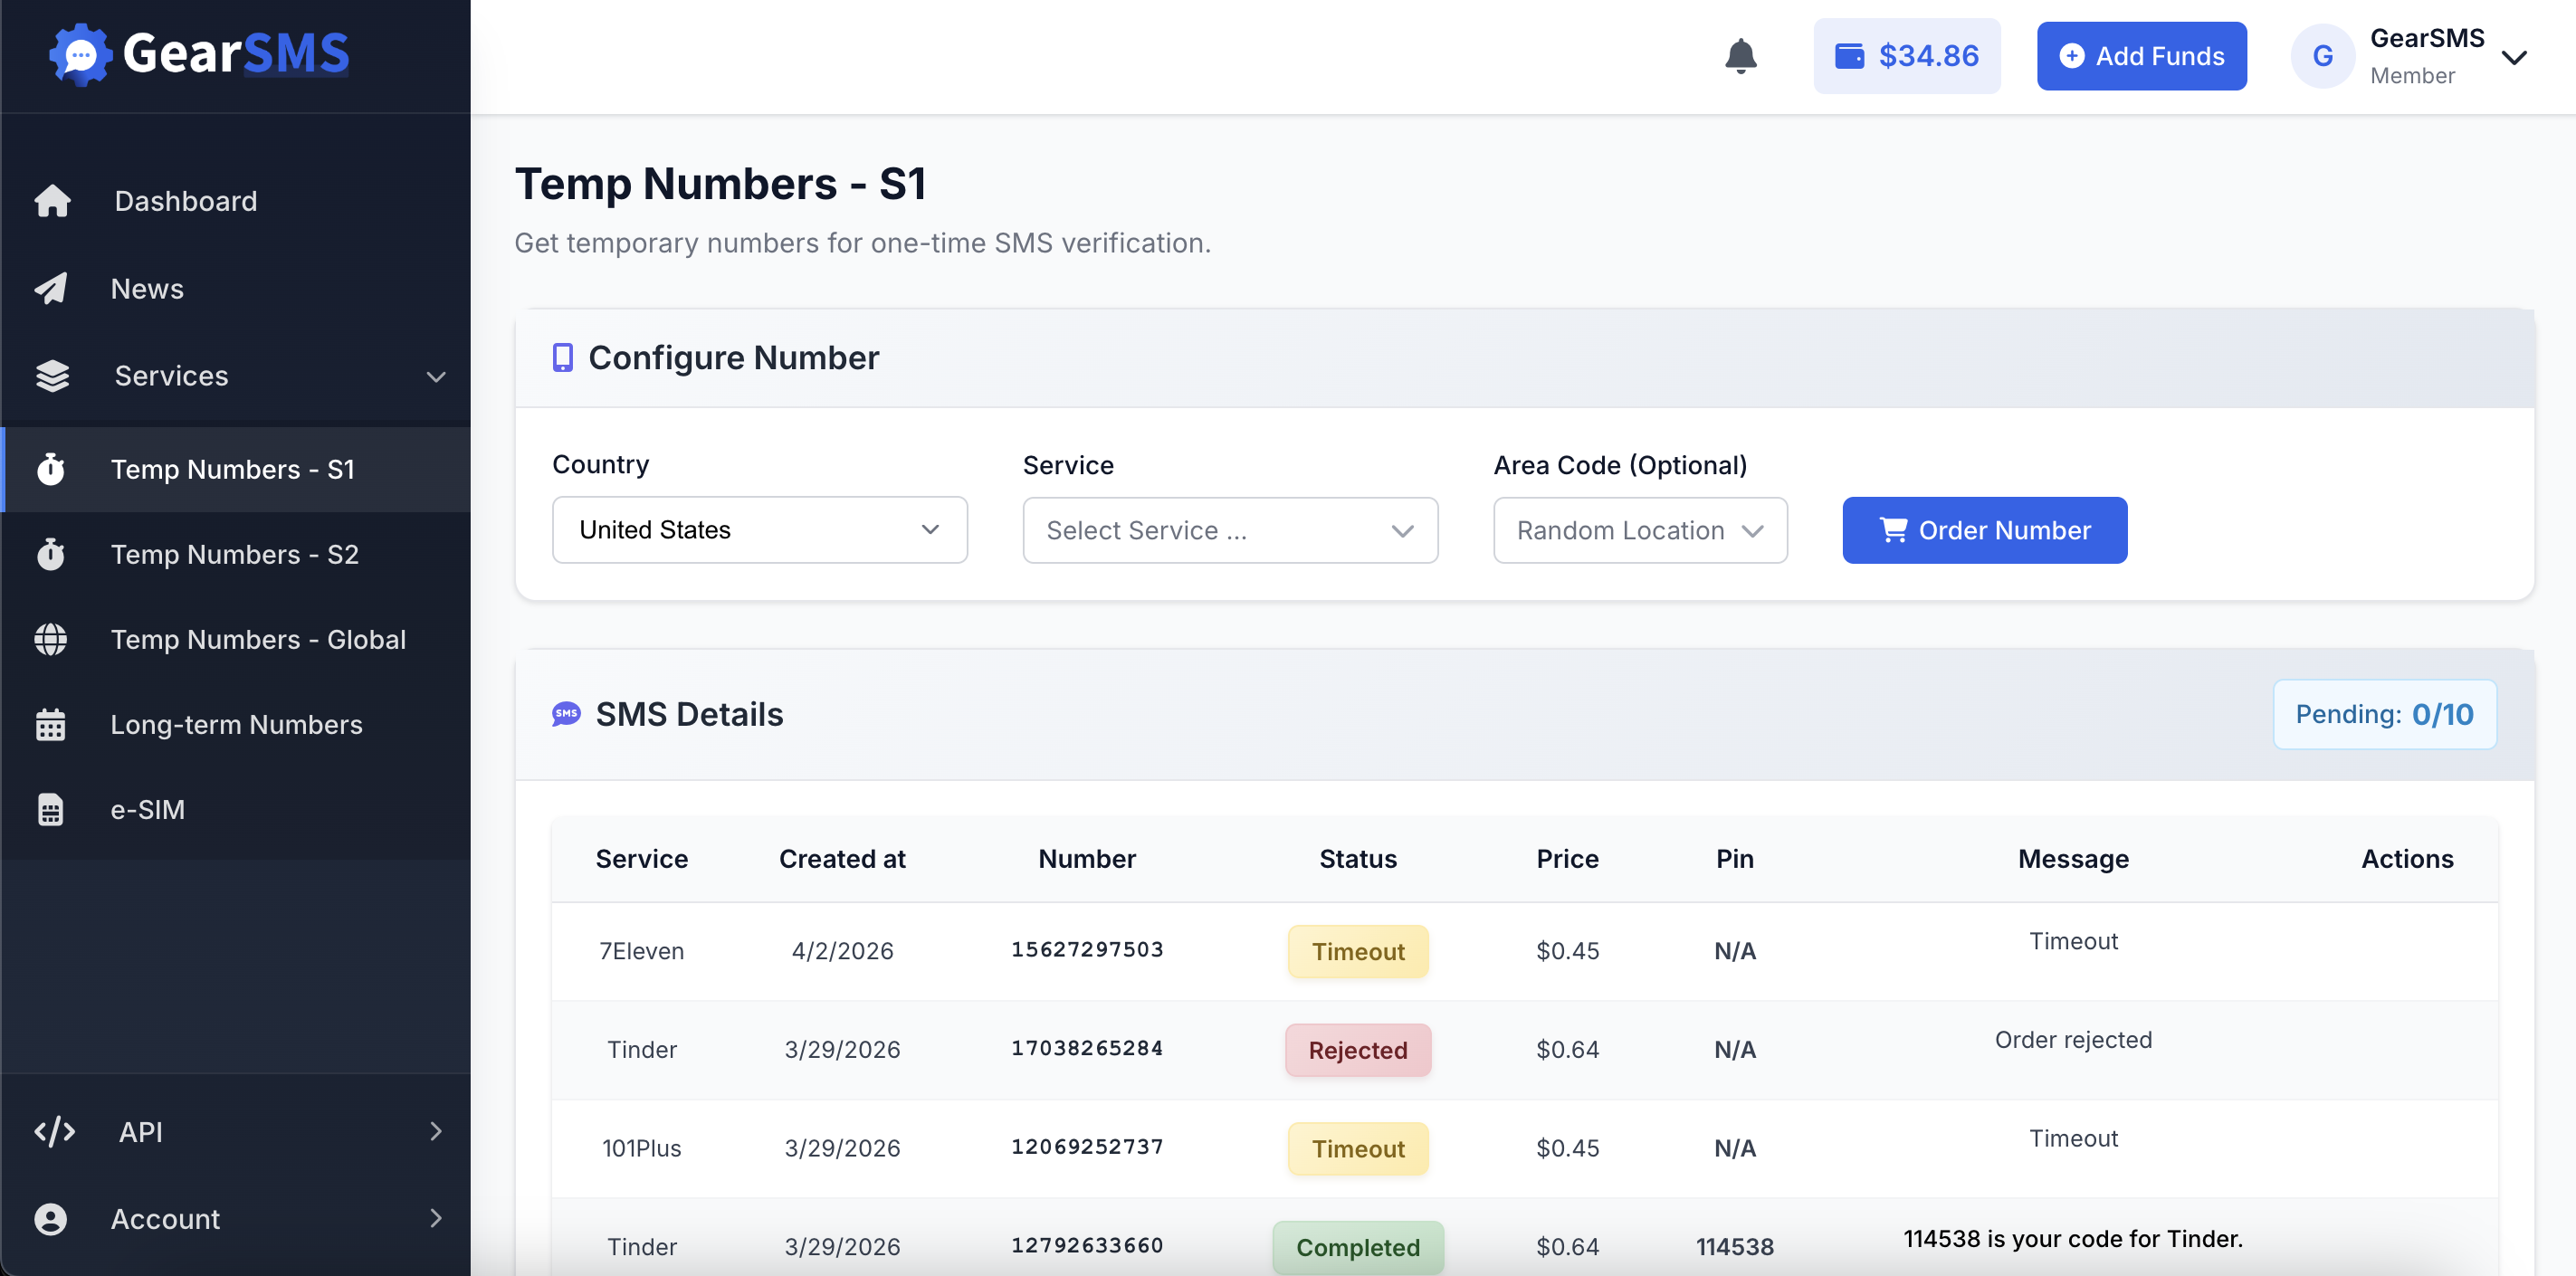
Task: Click the Completed status badge
Action: tap(1358, 1247)
